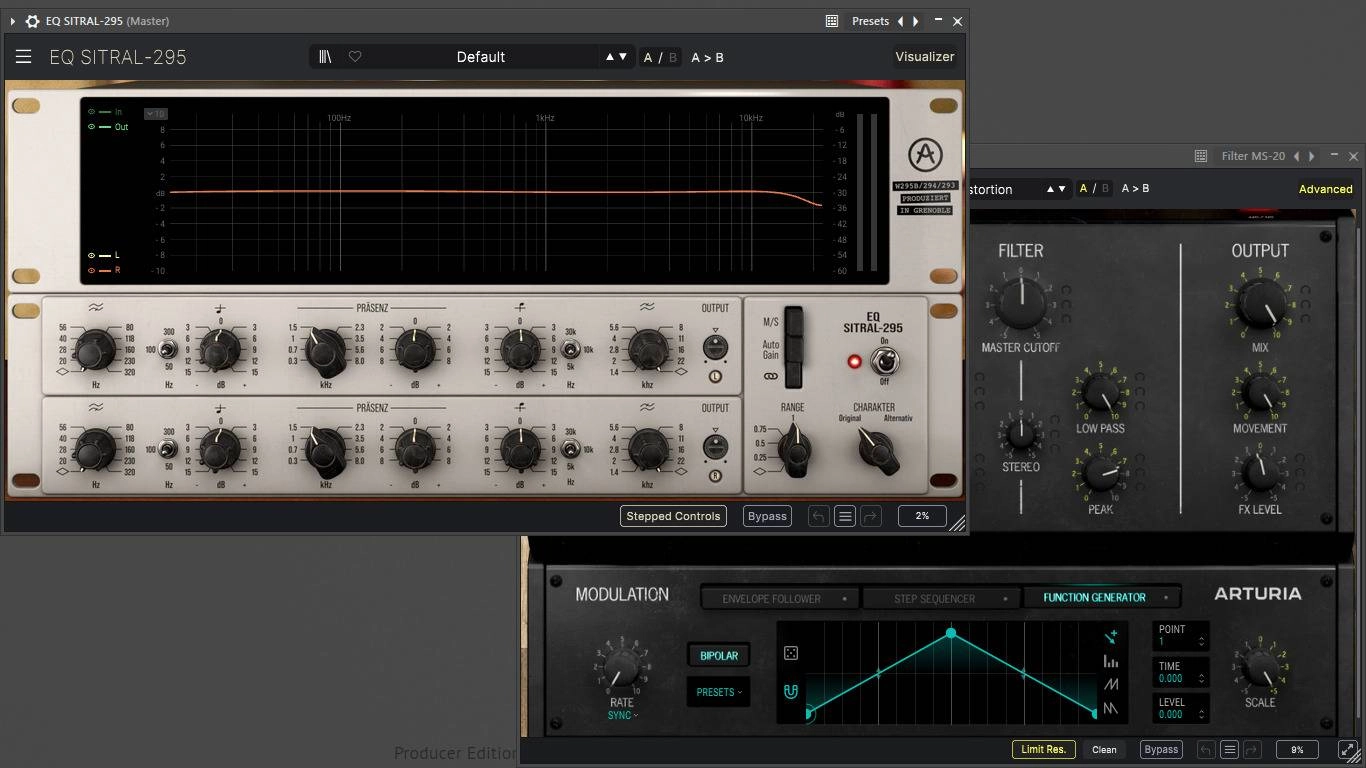
Task: Click the dice randomize icon in function generator
Action: 791,653
